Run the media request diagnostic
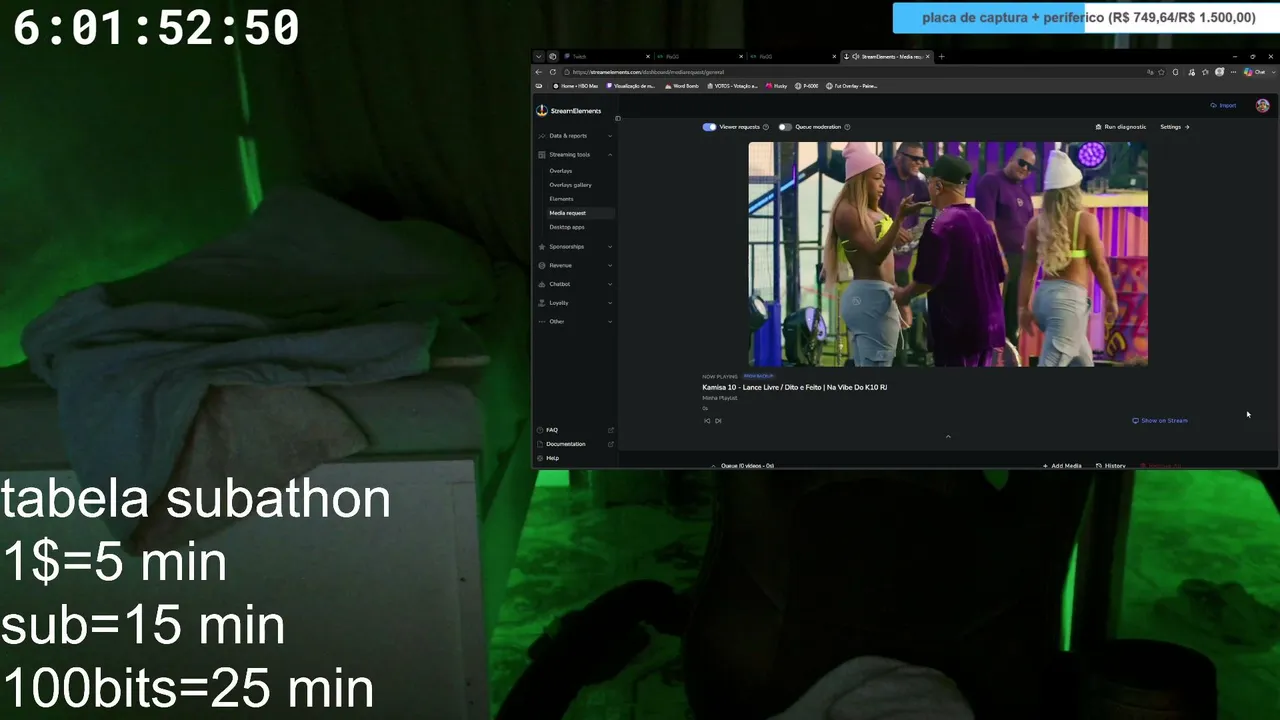 pos(1121,127)
